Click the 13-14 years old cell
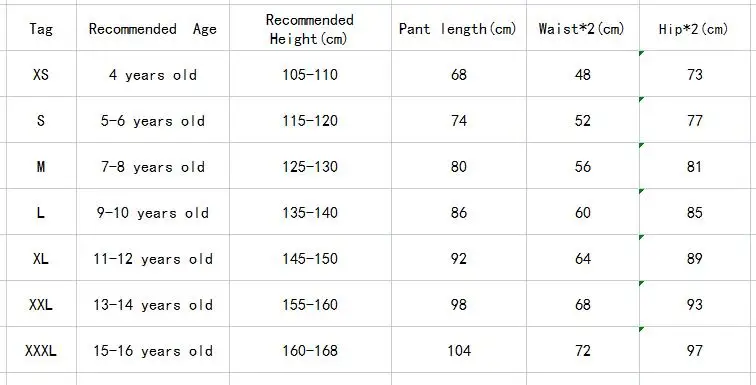Viewport: 756px width, 385px height. click(153, 304)
